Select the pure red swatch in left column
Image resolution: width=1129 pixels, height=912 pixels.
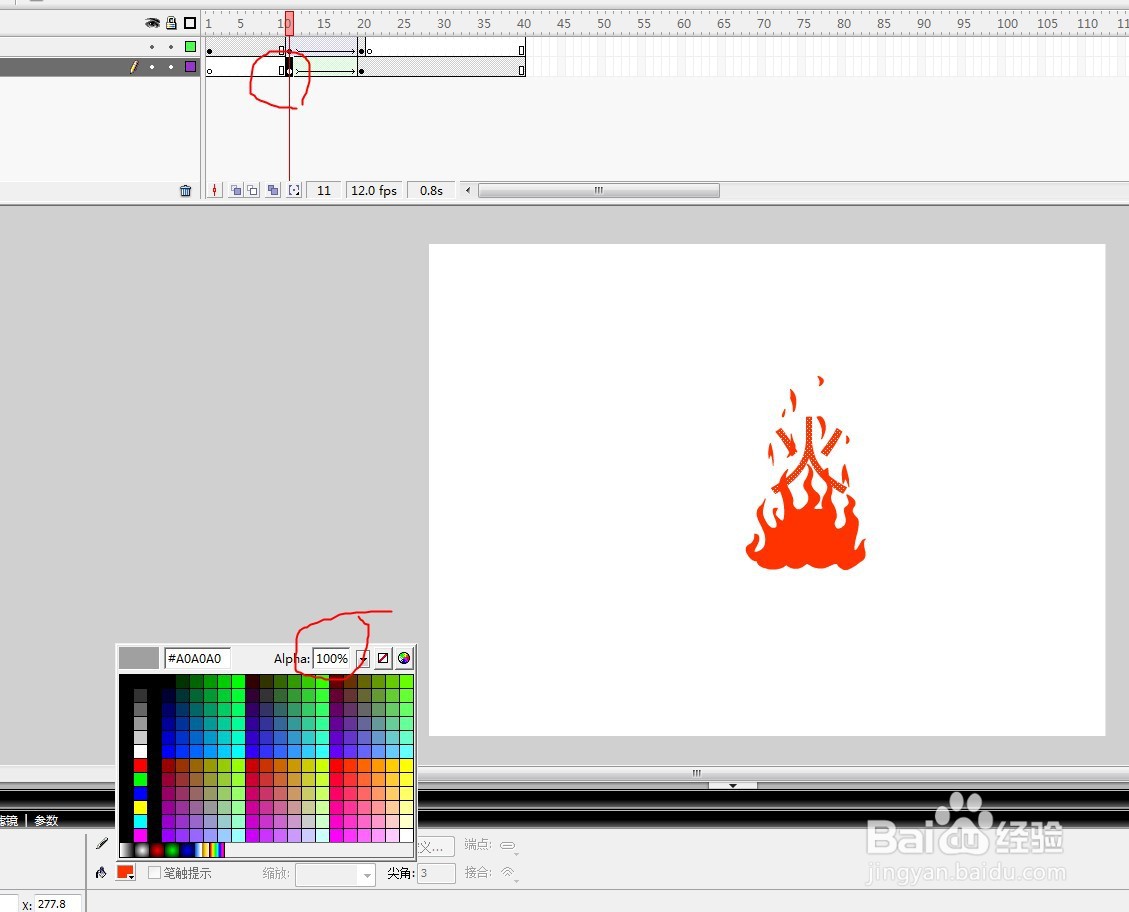click(140, 765)
